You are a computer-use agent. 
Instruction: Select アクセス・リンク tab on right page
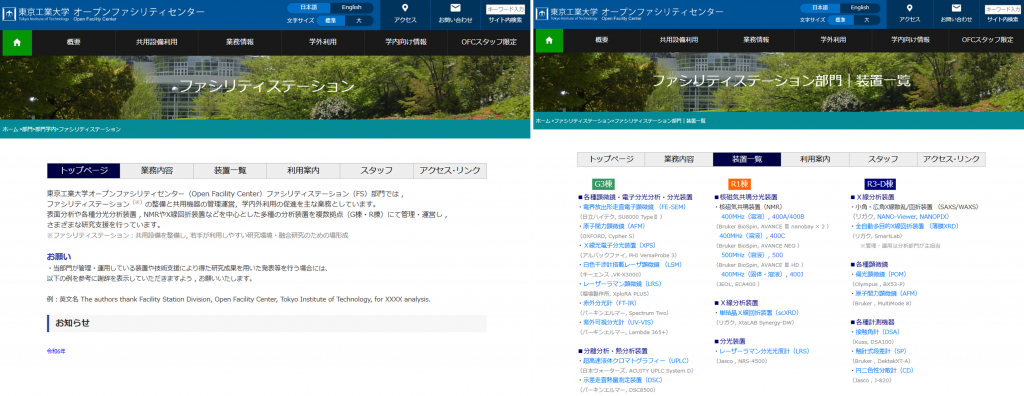(952, 159)
